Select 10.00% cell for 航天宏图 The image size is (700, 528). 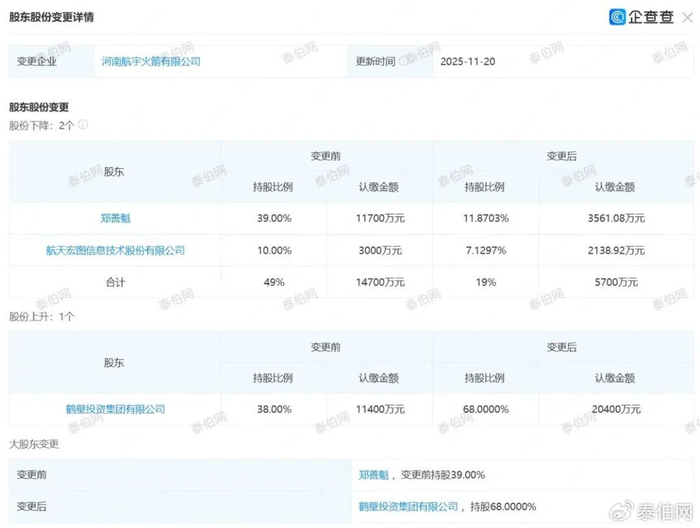click(274, 250)
